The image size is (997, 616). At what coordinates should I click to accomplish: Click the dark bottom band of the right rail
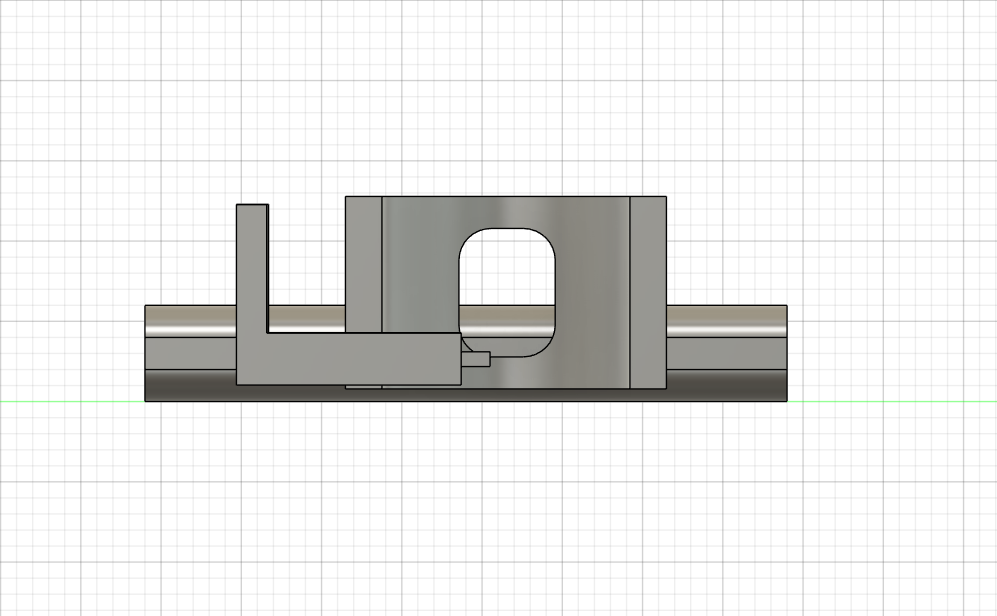tap(725, 385)
